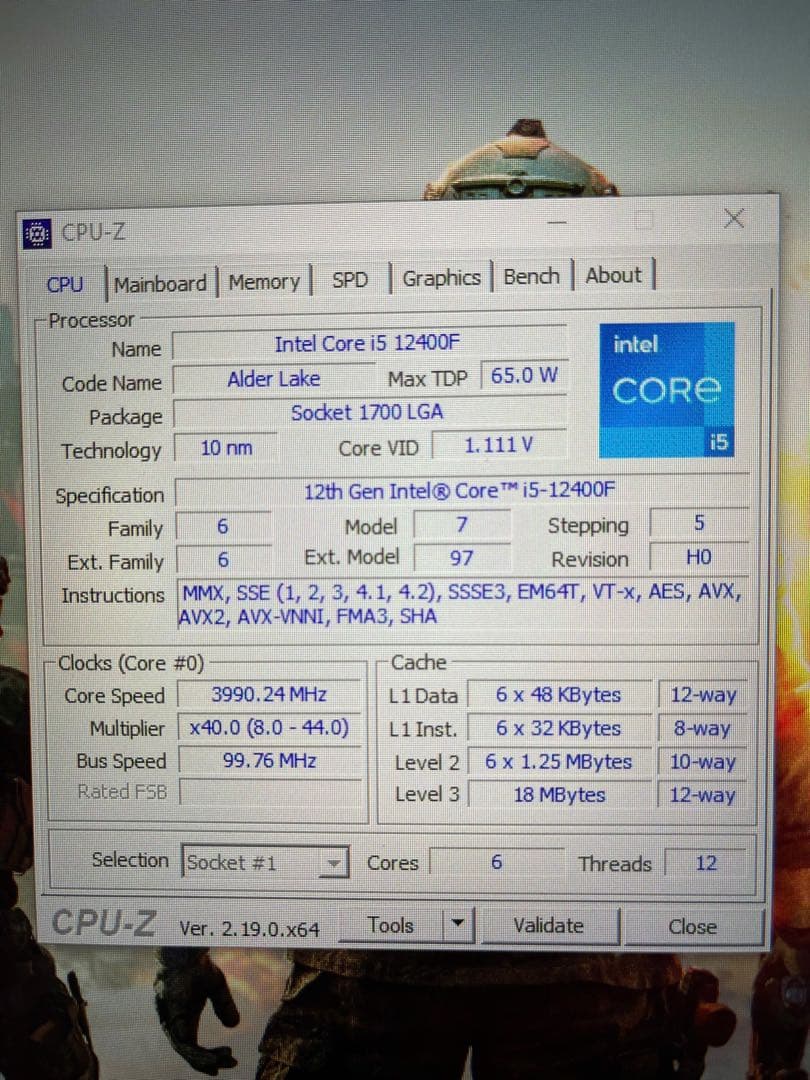Screen dimensions: 810x1080
Task: Click the L1 Inst. 6 x 32 KBytes value
Action: 559,728
